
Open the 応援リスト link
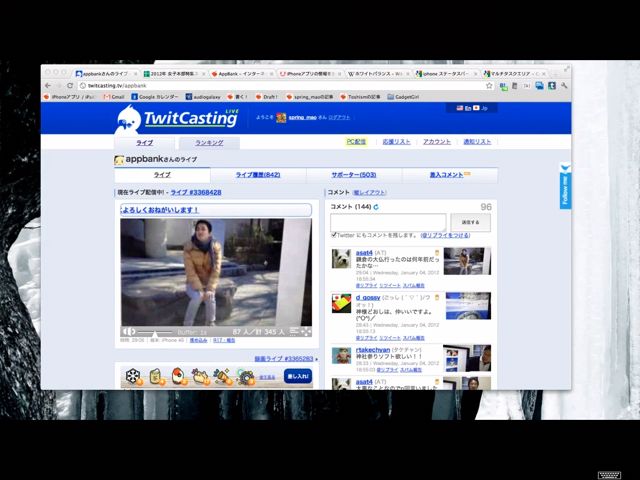(x=396, y=142)
